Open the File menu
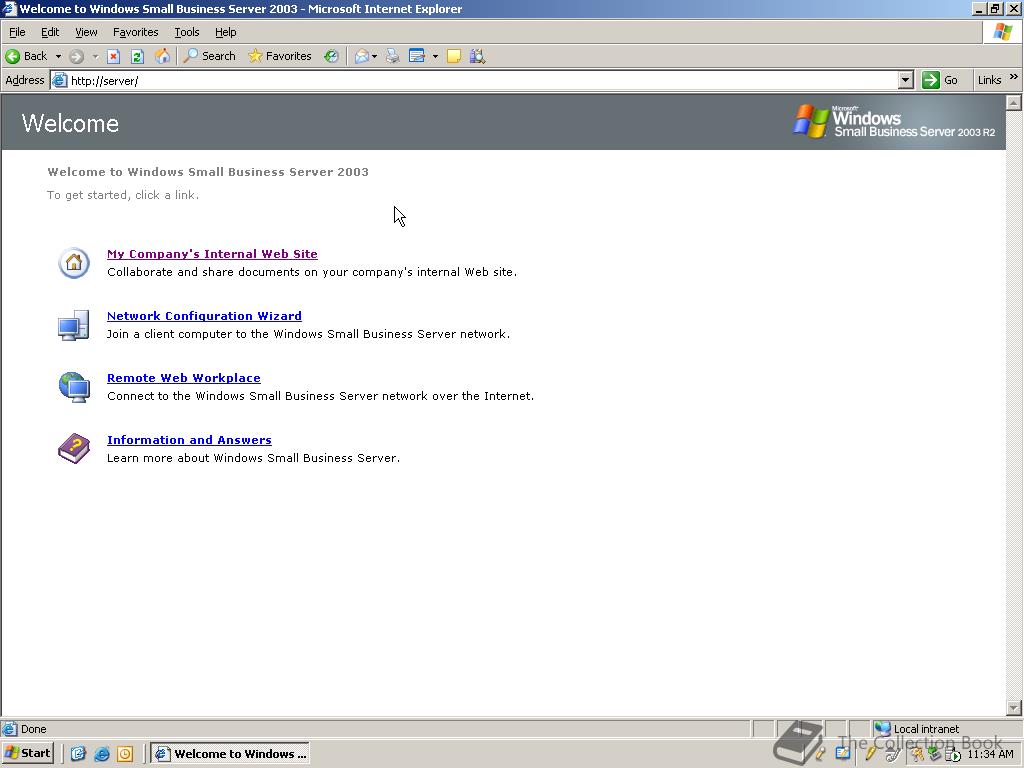 click(x=17, y=32)
